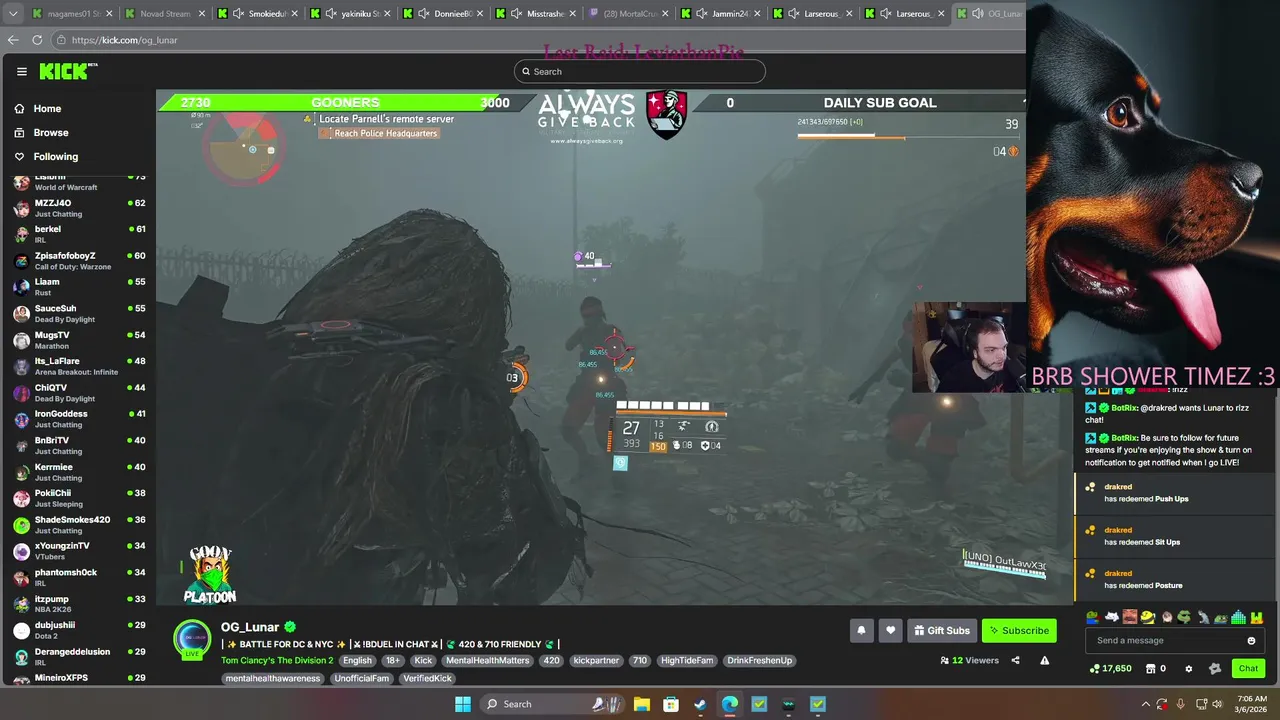The height and width of the screenshot is (720, 1280).
Task: Open IronGoddess channel in the sidebar
Action: 78,419
